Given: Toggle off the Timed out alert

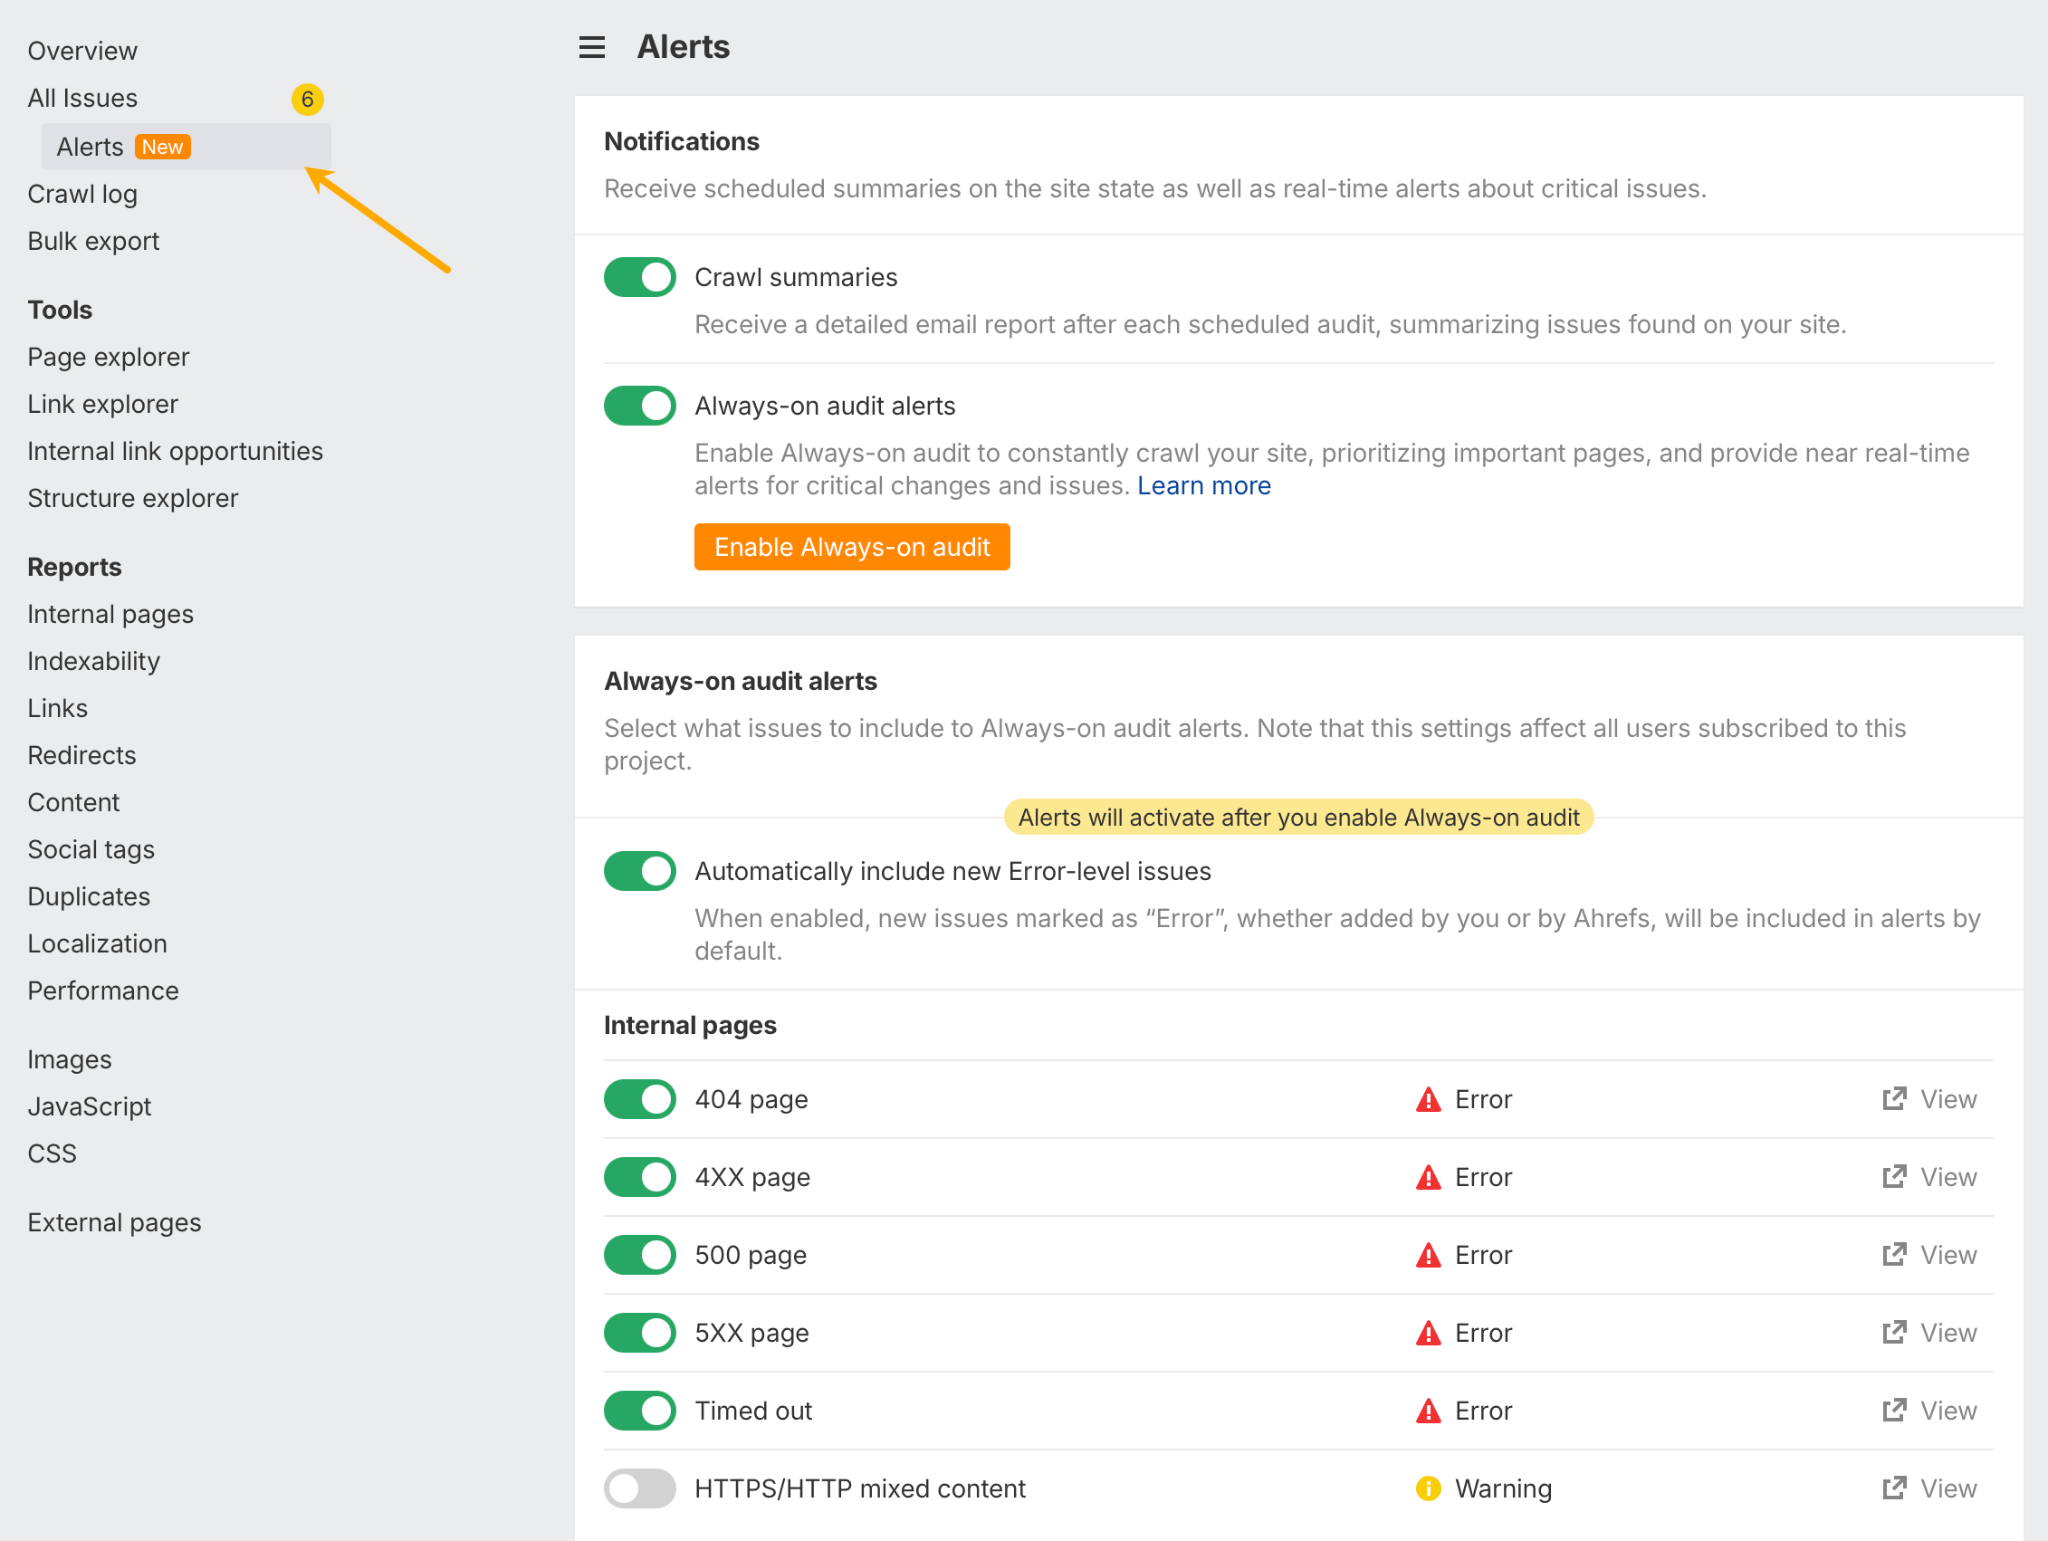Looking at the screenshot, I should click(x=639, y=1410).
